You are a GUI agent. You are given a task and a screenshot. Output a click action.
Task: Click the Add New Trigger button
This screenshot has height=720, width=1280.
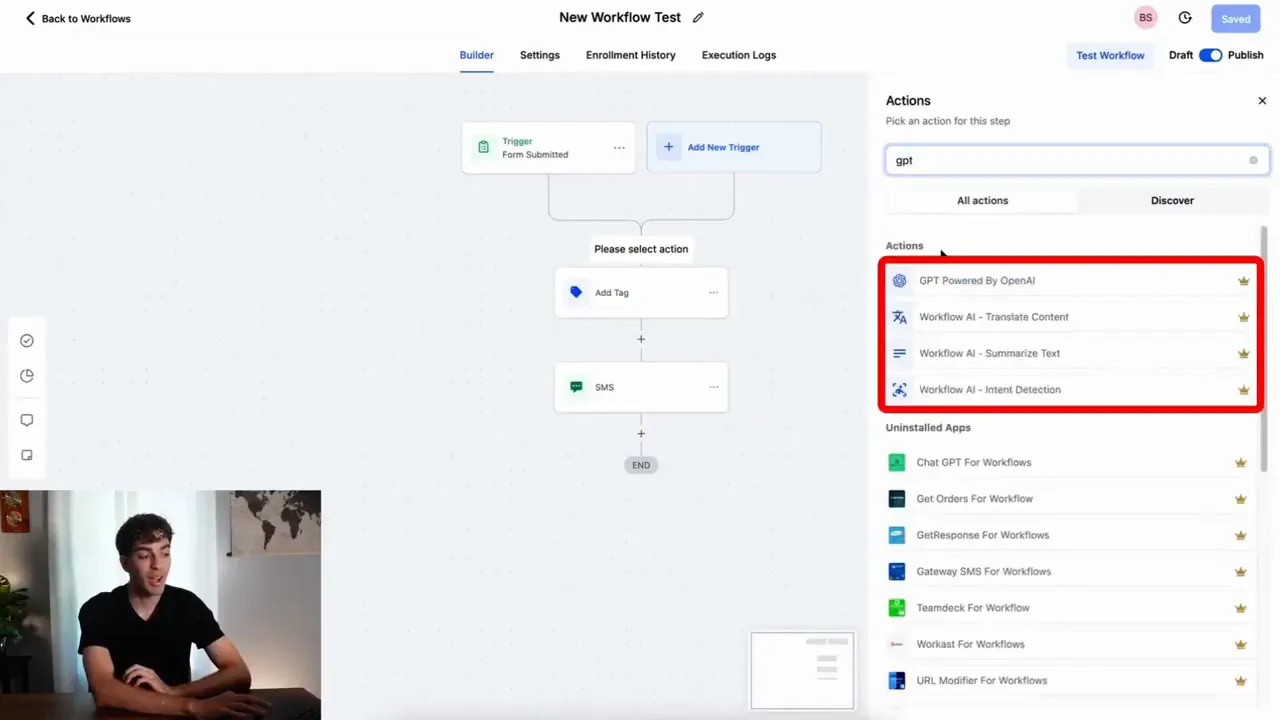[734, 147]
